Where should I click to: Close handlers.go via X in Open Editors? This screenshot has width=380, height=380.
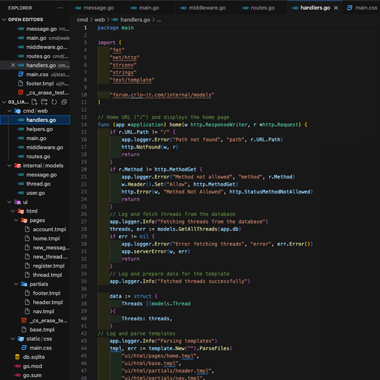click(13, 65)
